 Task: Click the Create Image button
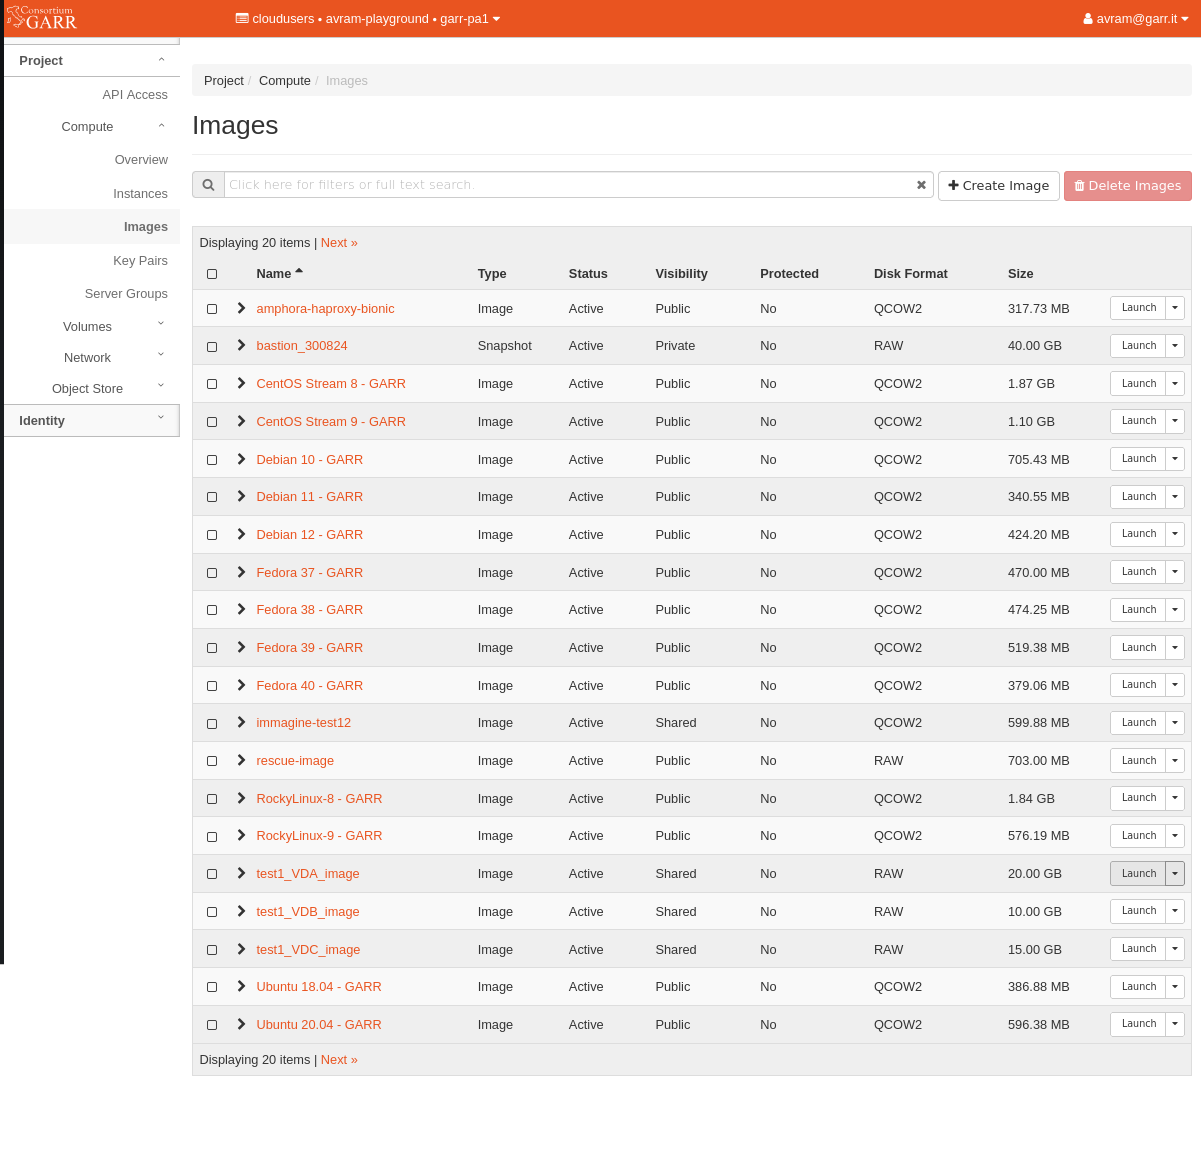pyautogui.click(x=998, y=186)
